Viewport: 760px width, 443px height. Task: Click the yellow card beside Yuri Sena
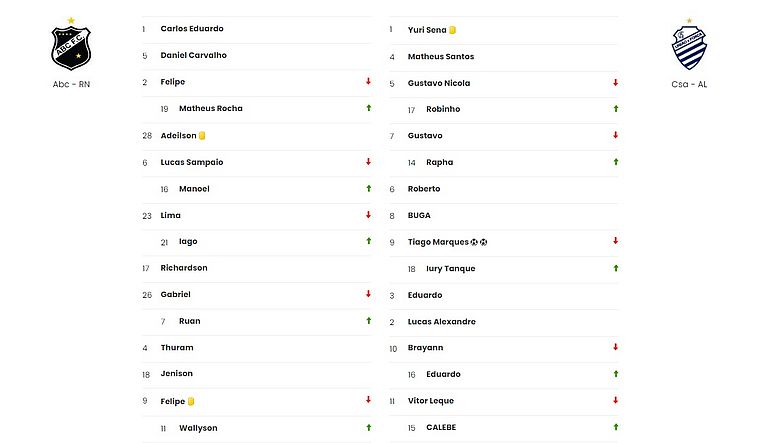(x=453, y=30)
